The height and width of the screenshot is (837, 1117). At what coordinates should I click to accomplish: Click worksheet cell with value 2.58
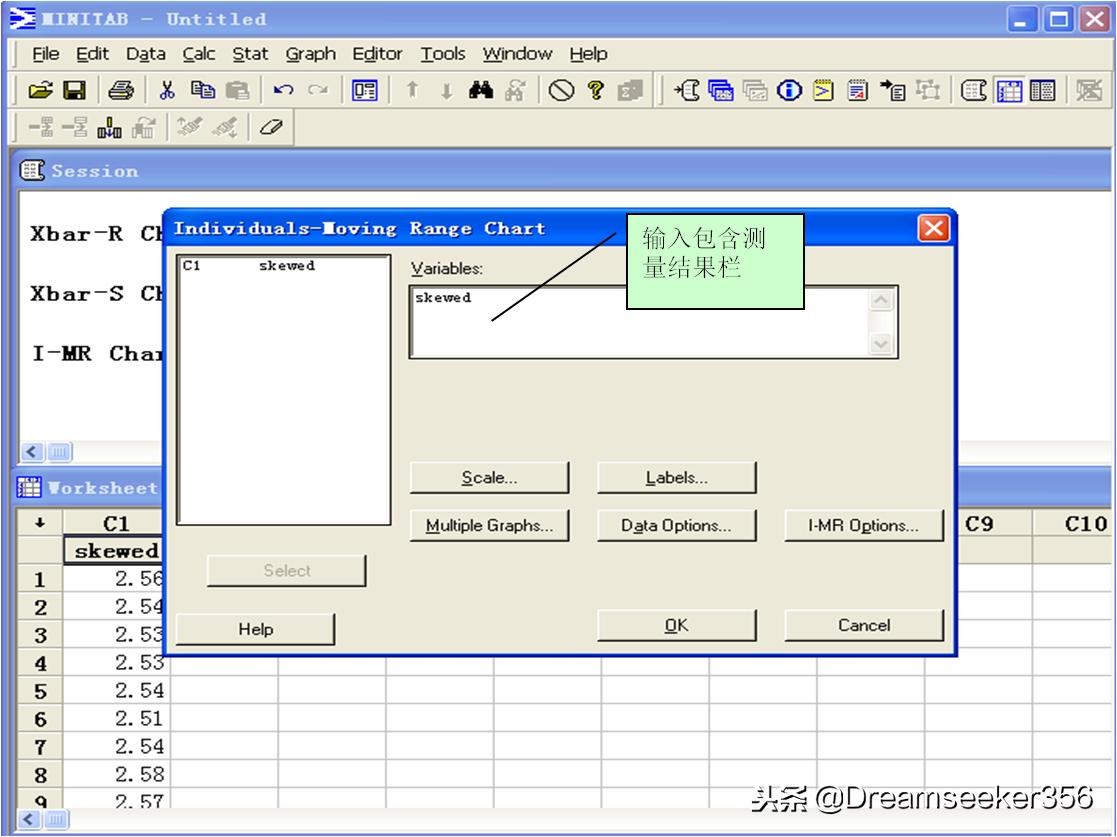115,774
